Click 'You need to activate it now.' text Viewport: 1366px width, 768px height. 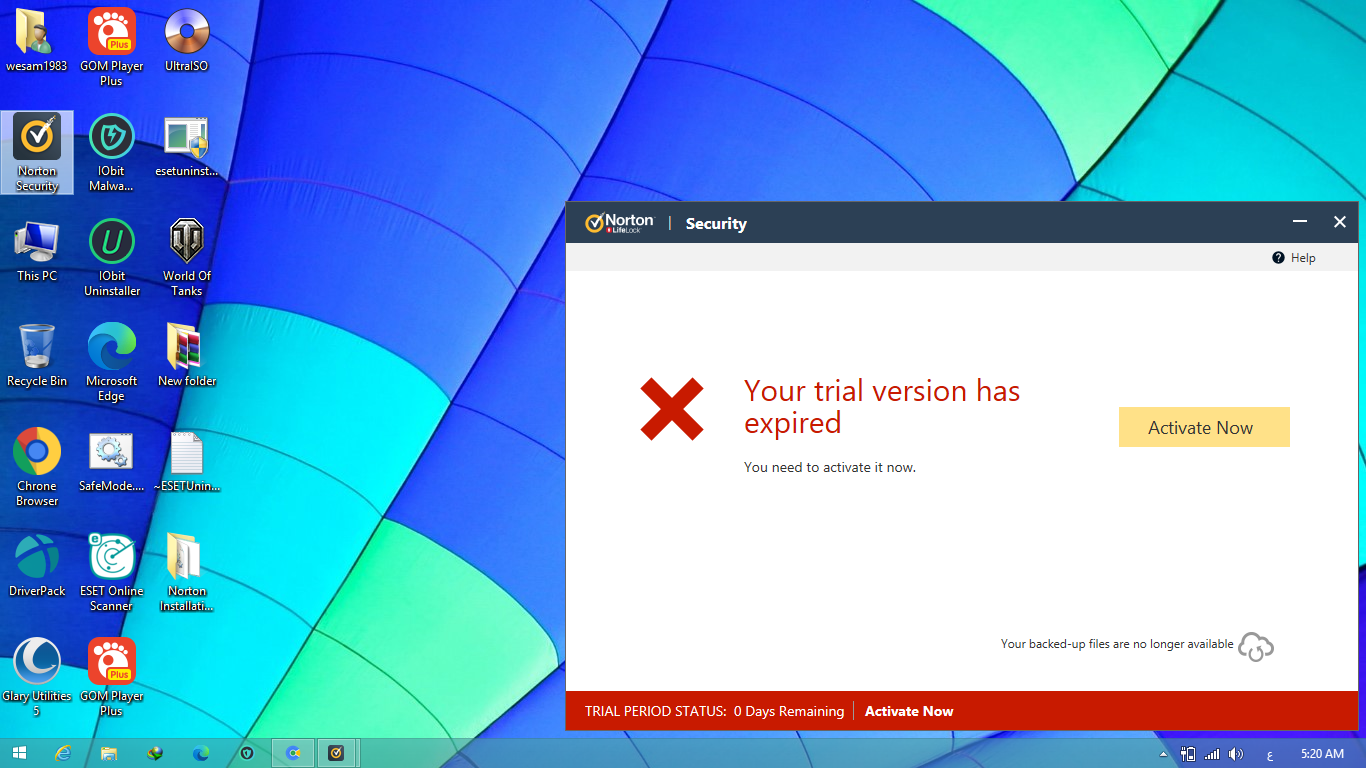pos(830,467)
